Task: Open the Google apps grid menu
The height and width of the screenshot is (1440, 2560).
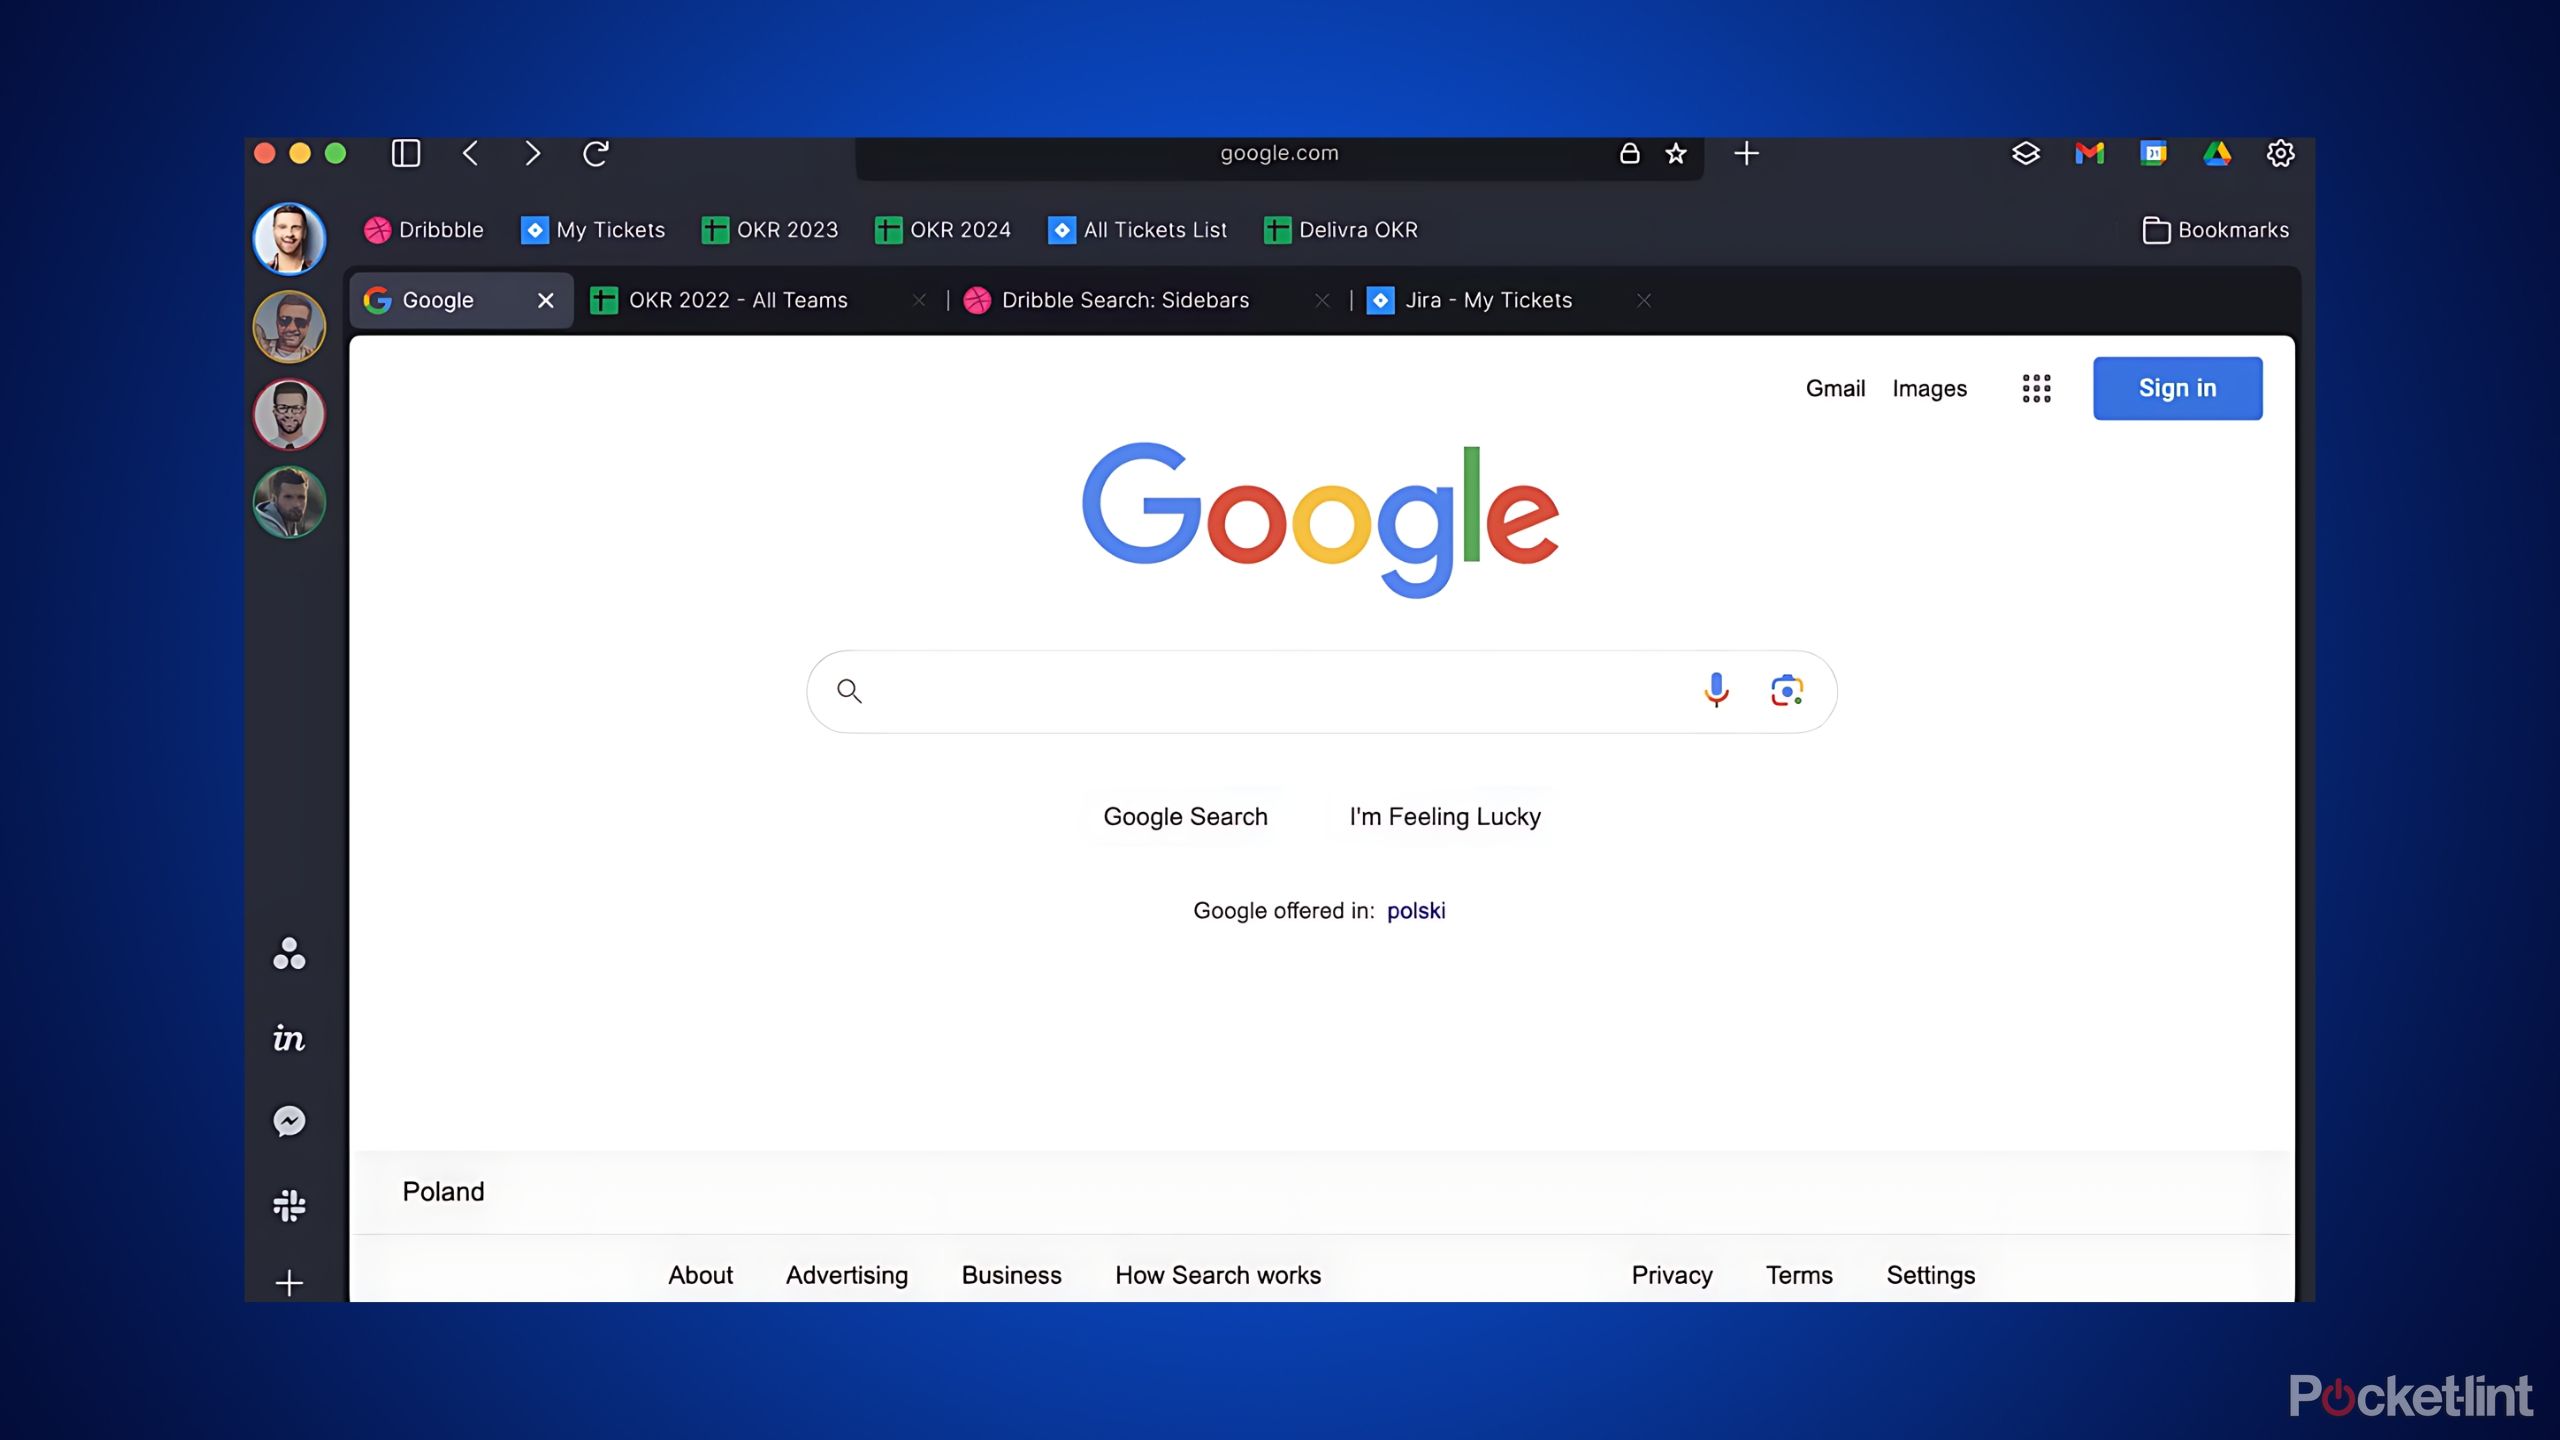Action: pyautogui.click(x=2034, y=389)
